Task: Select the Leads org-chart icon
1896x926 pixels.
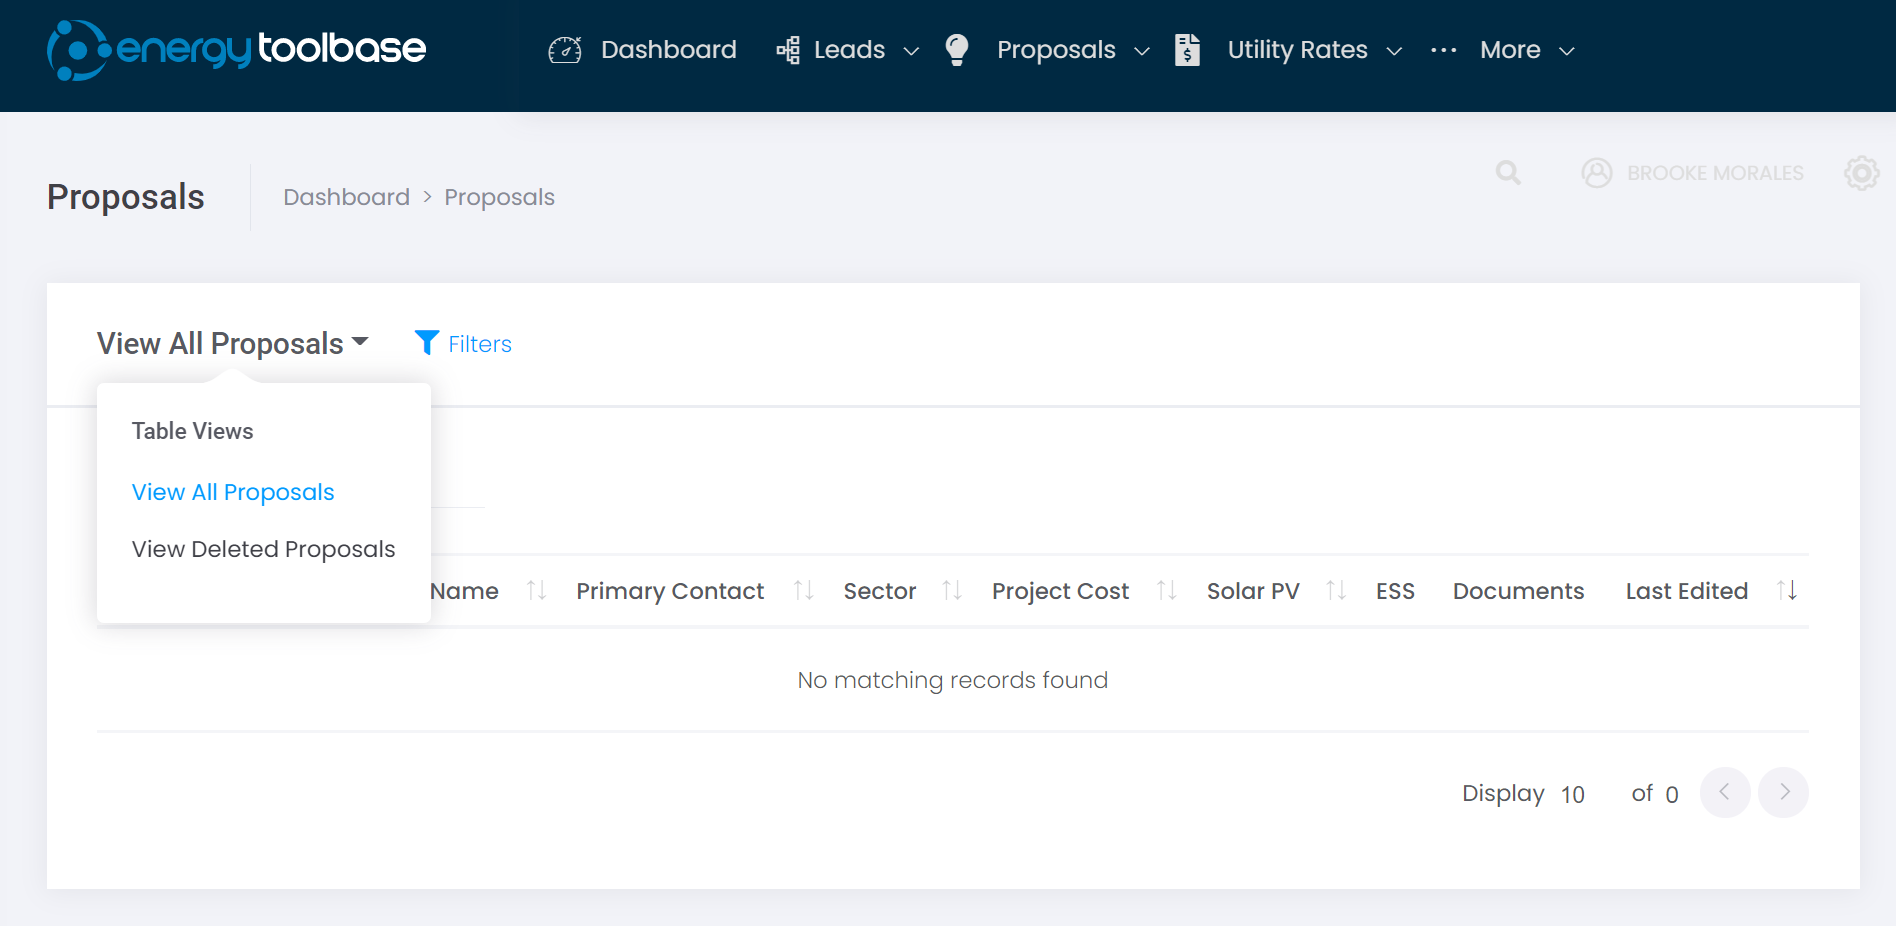Action: pos(788,49)
